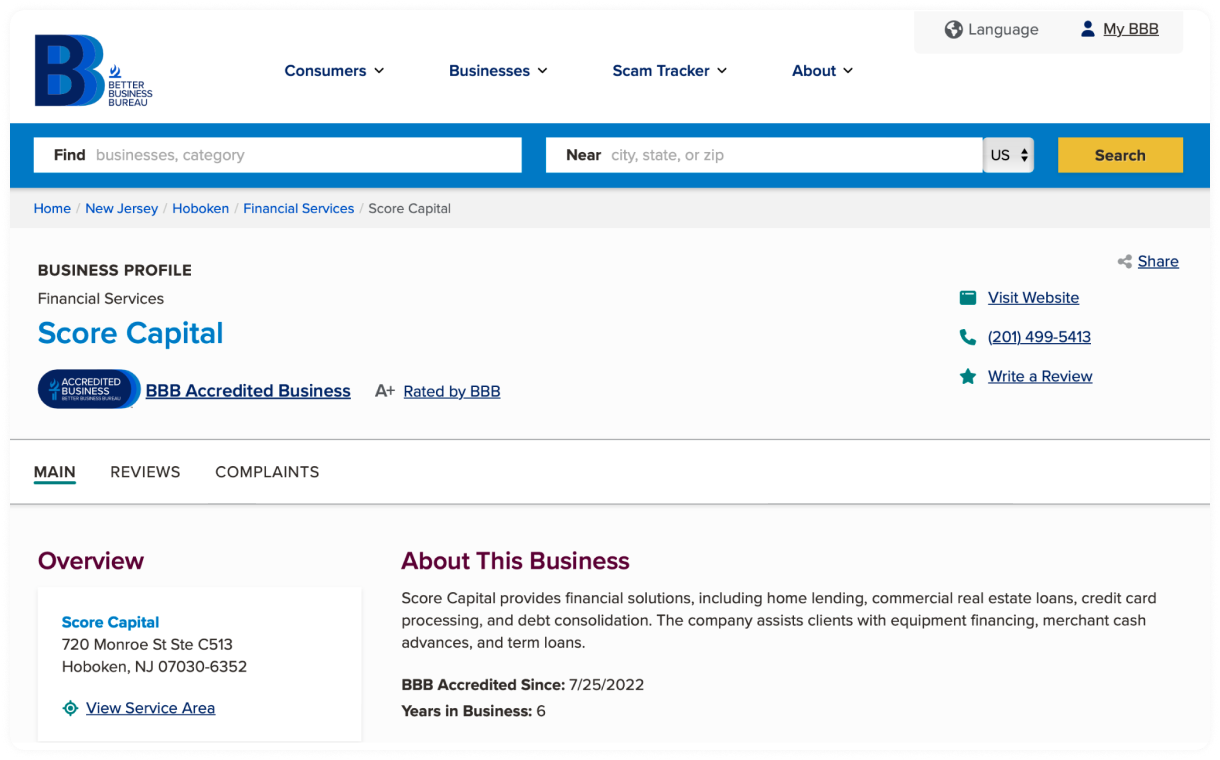Click Years in Business: 6 text
The height and width of the screenshot is (760, 1220).
(x=473, y=712)
